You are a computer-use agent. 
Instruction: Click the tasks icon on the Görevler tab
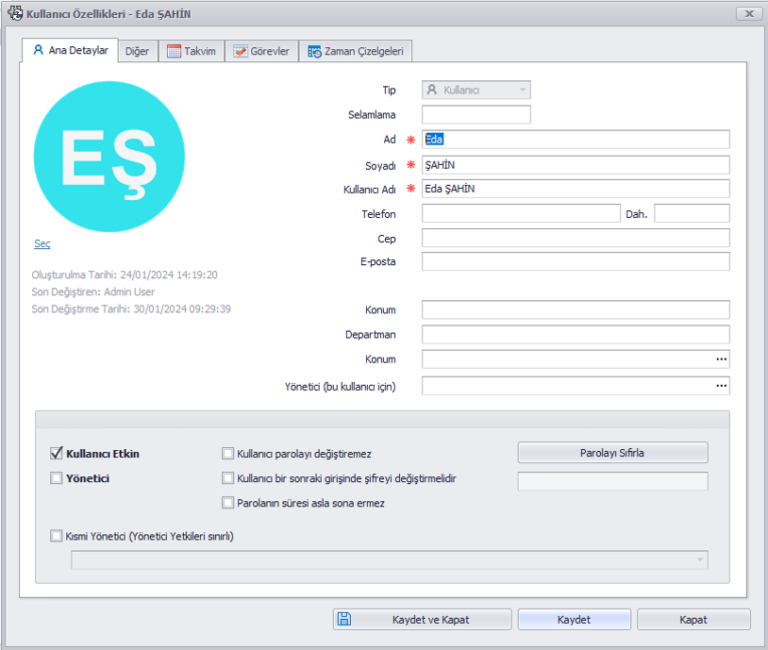click(x=241, y=51)
